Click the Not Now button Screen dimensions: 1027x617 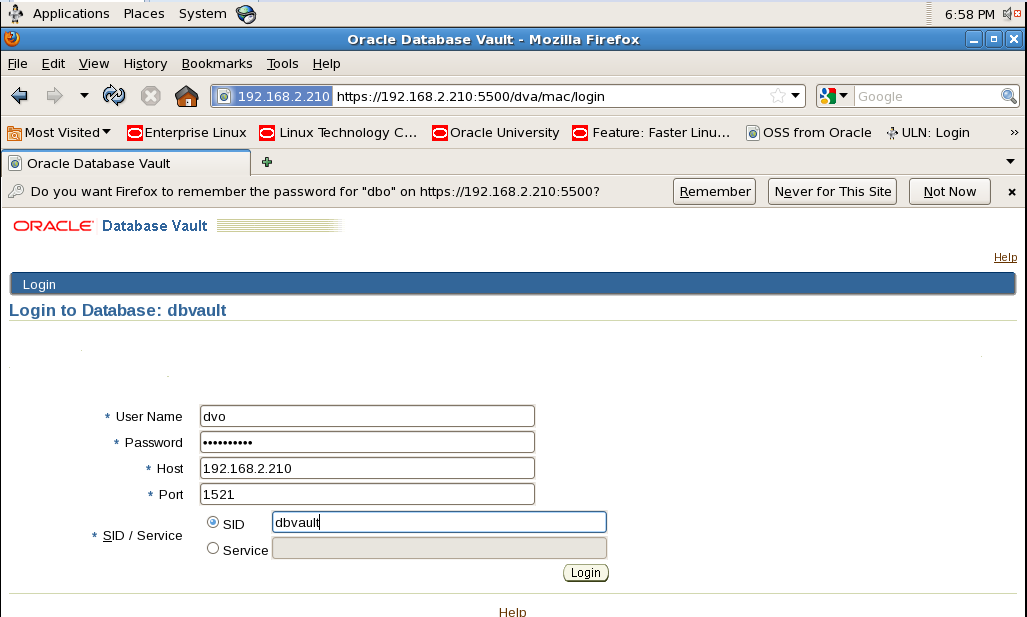tap(950, 192)
